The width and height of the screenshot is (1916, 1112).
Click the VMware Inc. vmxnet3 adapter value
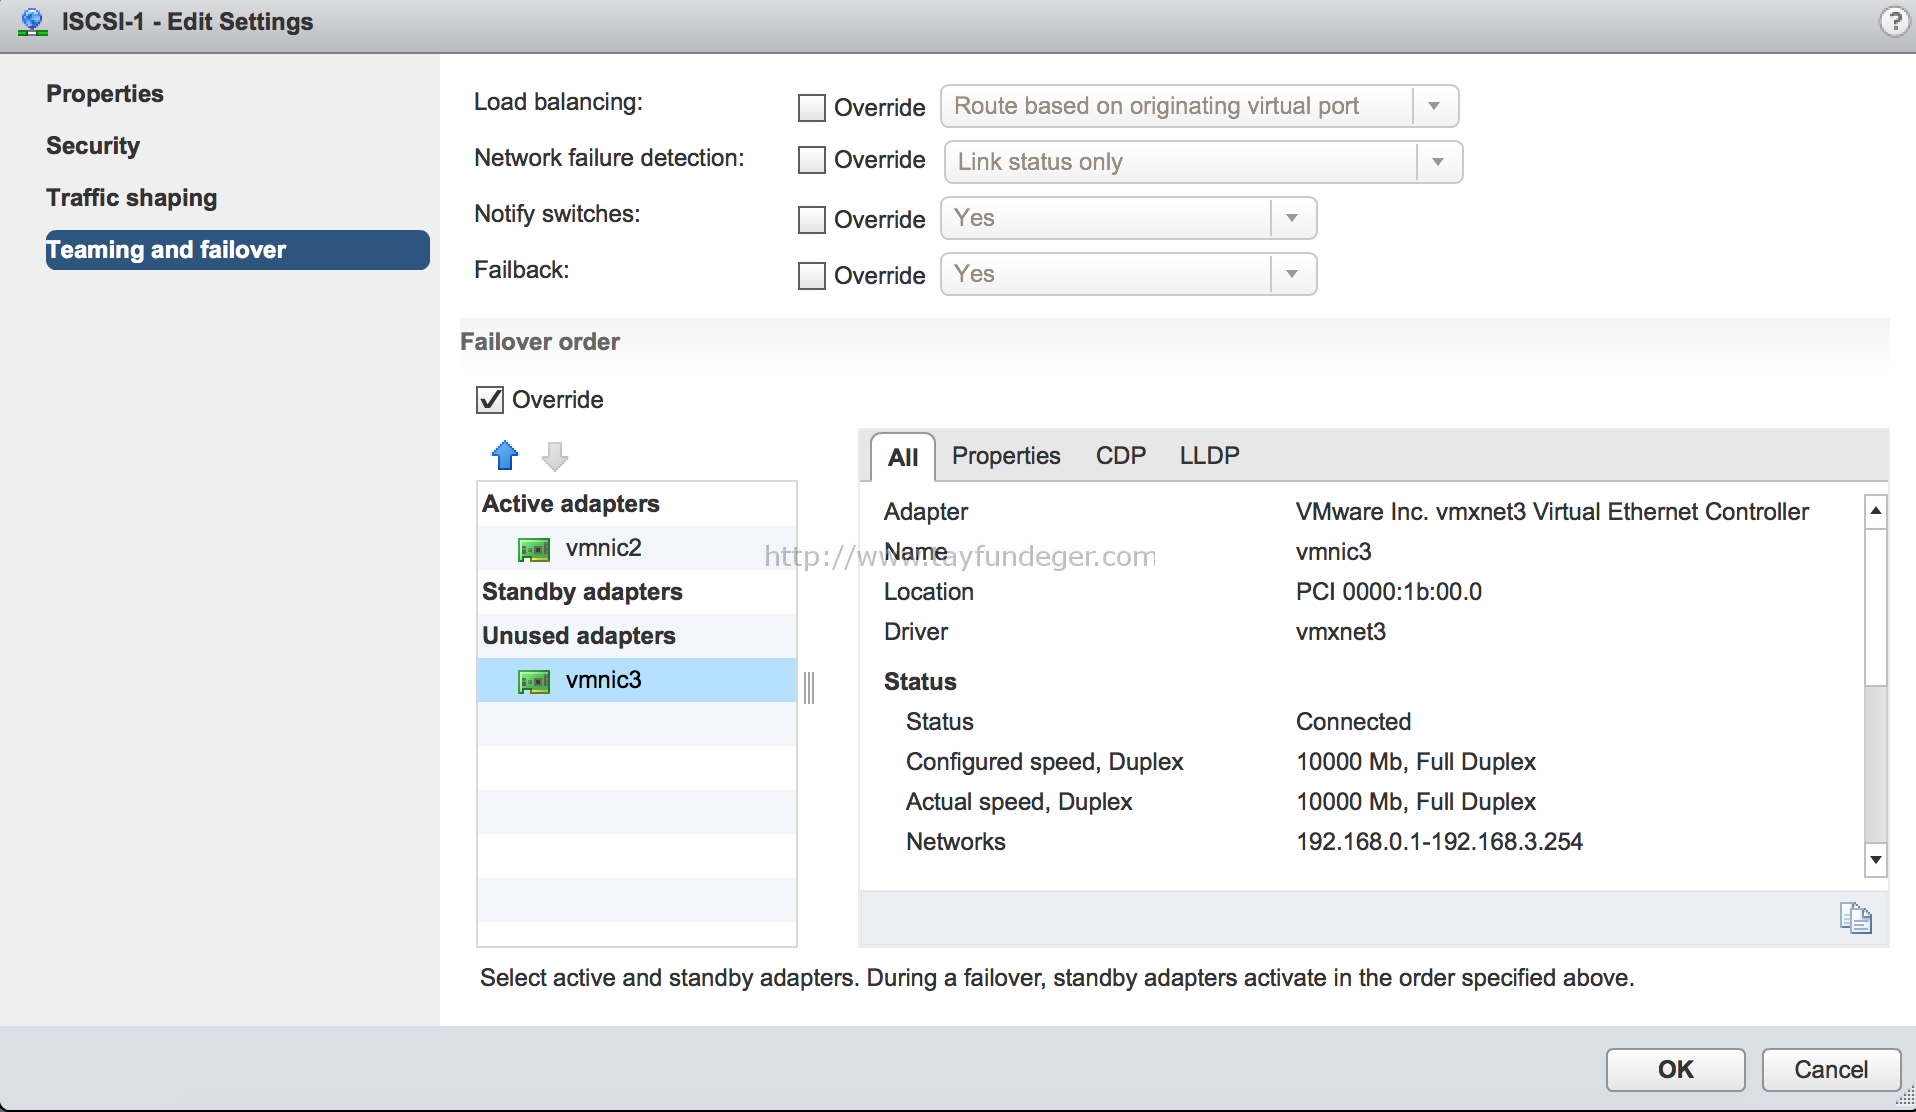click(1552, 512)
